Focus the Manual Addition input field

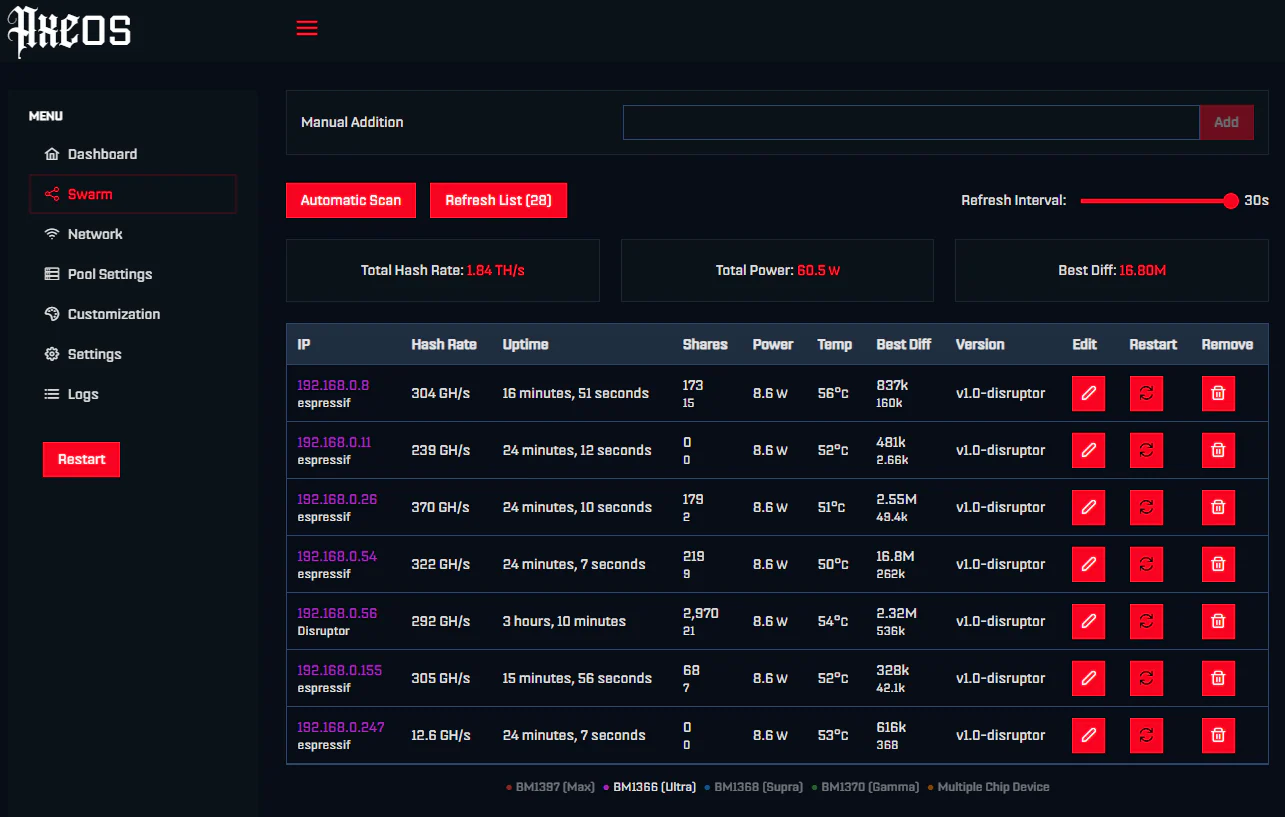click(910, 122)
